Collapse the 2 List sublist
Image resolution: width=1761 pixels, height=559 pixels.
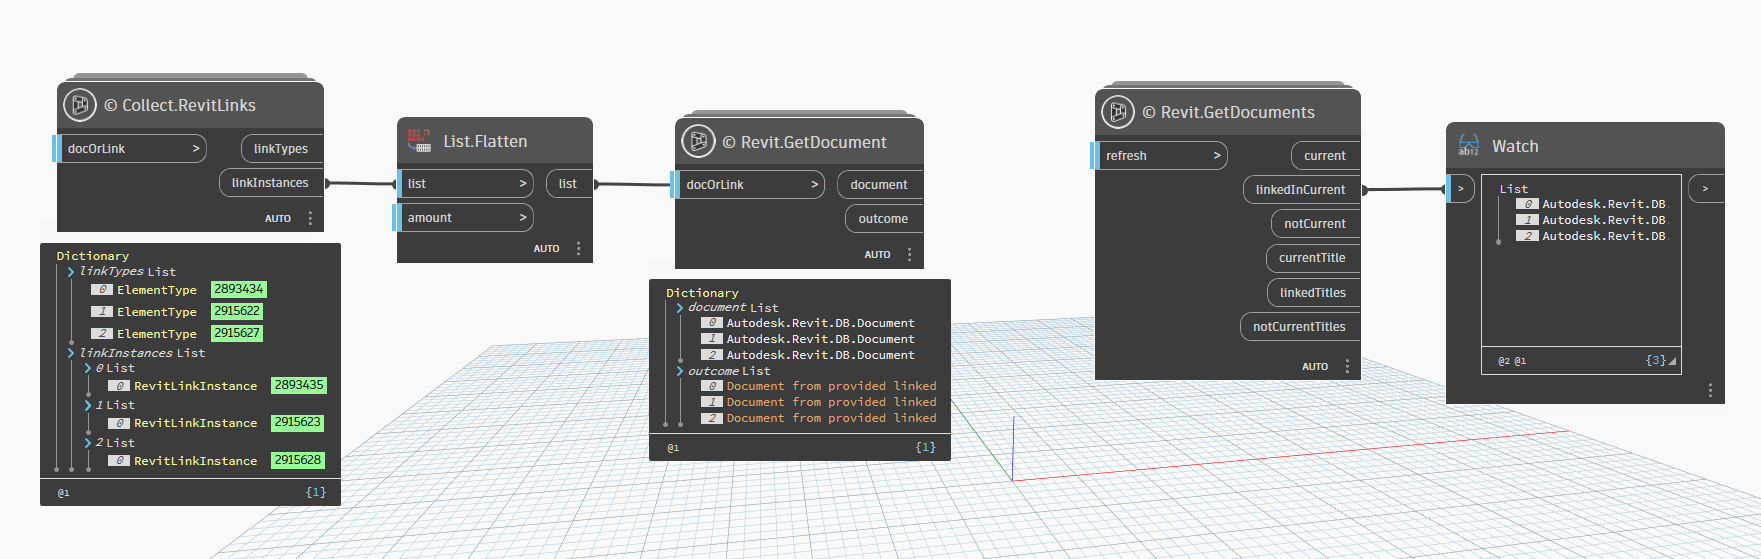tap(88, 443)
